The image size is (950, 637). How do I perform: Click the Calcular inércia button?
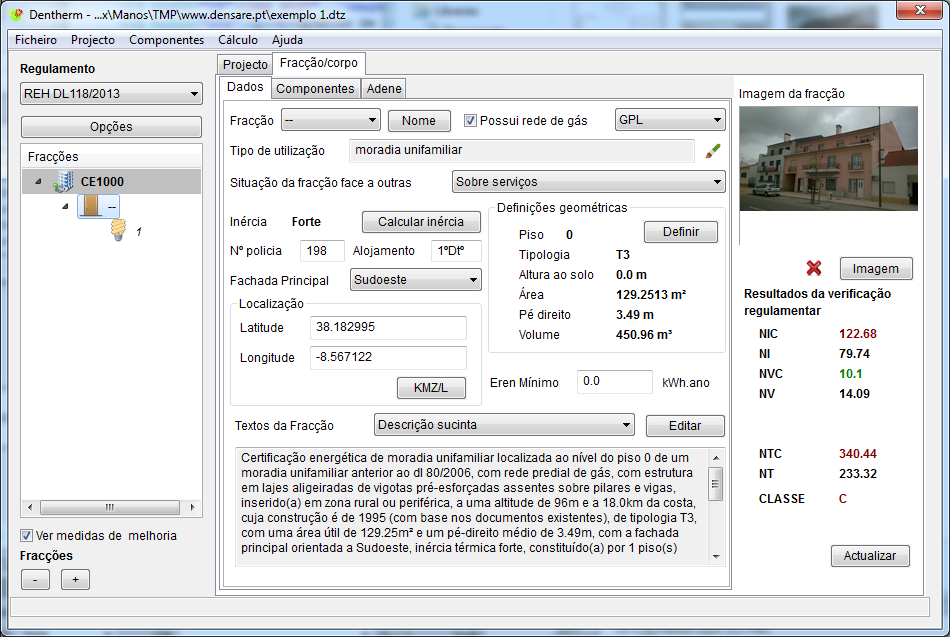(x=421, y=221)
